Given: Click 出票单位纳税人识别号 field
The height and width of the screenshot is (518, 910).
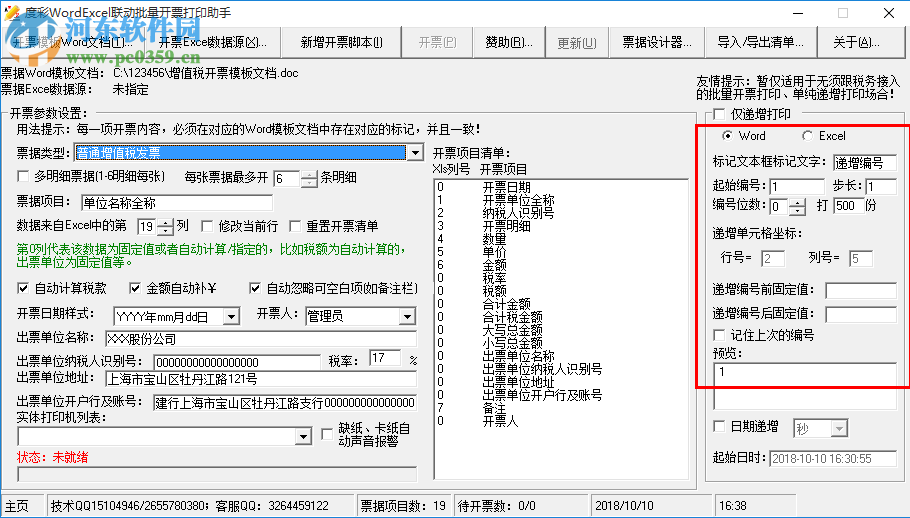Looking at the screenshot, I should (237, 363).
